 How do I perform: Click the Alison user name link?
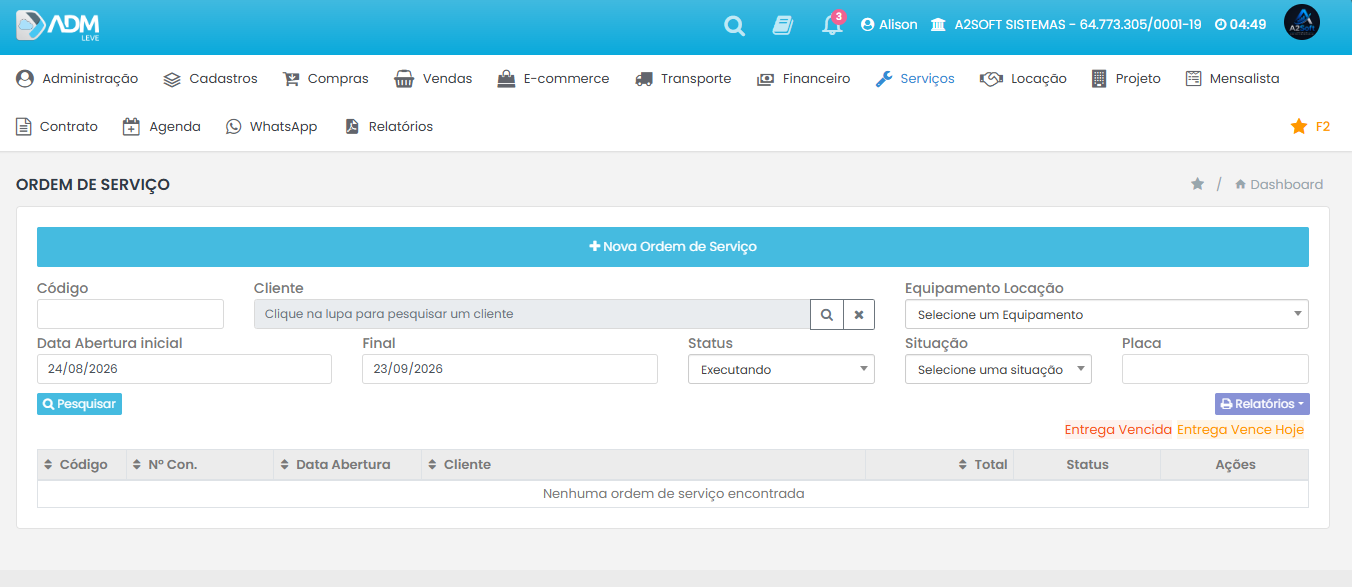click(889, 25)
